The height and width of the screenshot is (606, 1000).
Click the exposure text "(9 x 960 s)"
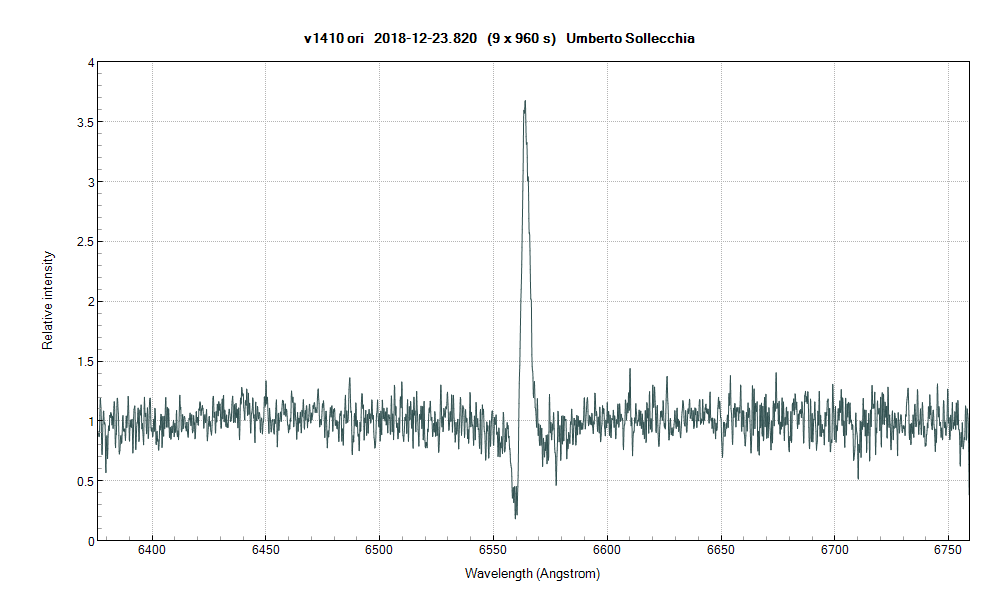pos(520,38)
